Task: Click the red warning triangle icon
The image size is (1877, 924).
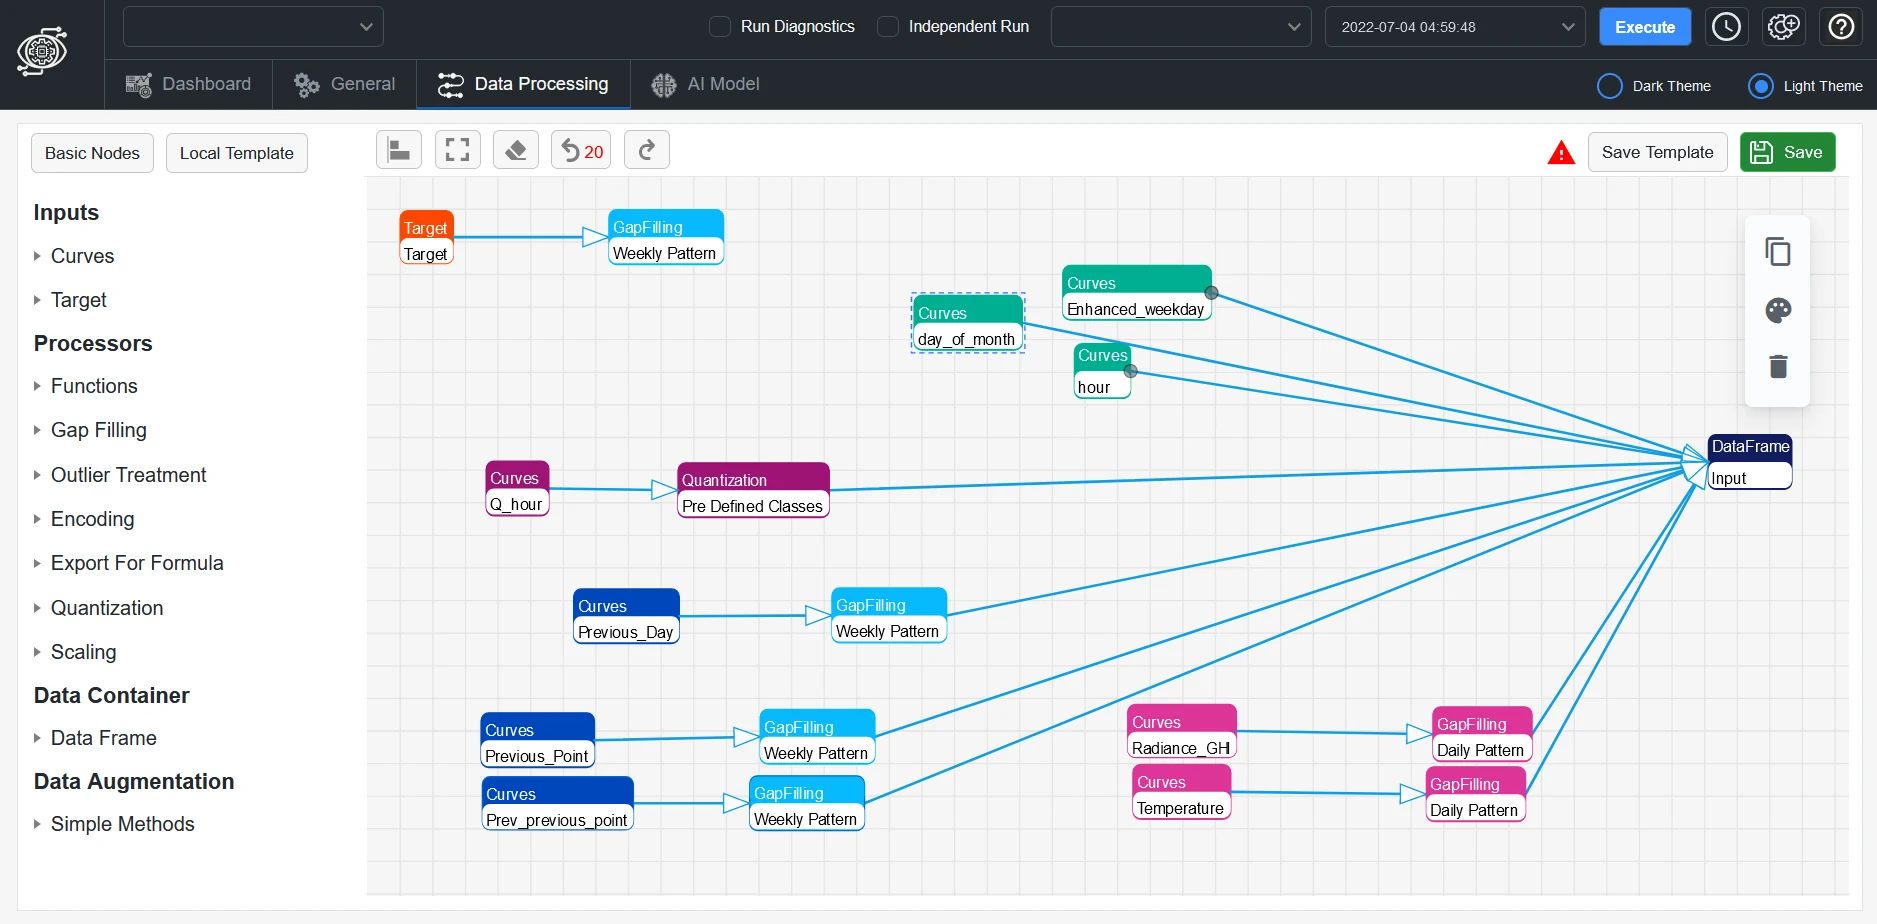Action: click(1561, 153)
